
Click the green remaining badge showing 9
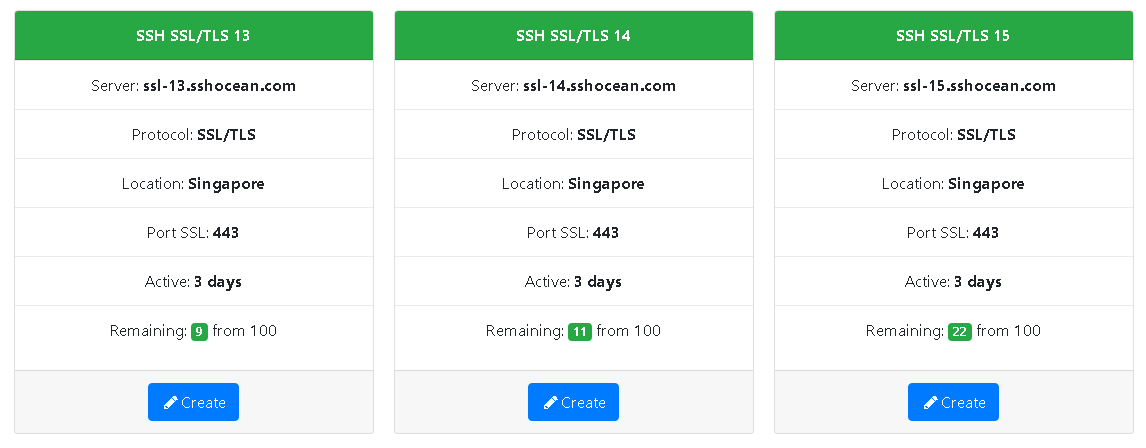200,332
